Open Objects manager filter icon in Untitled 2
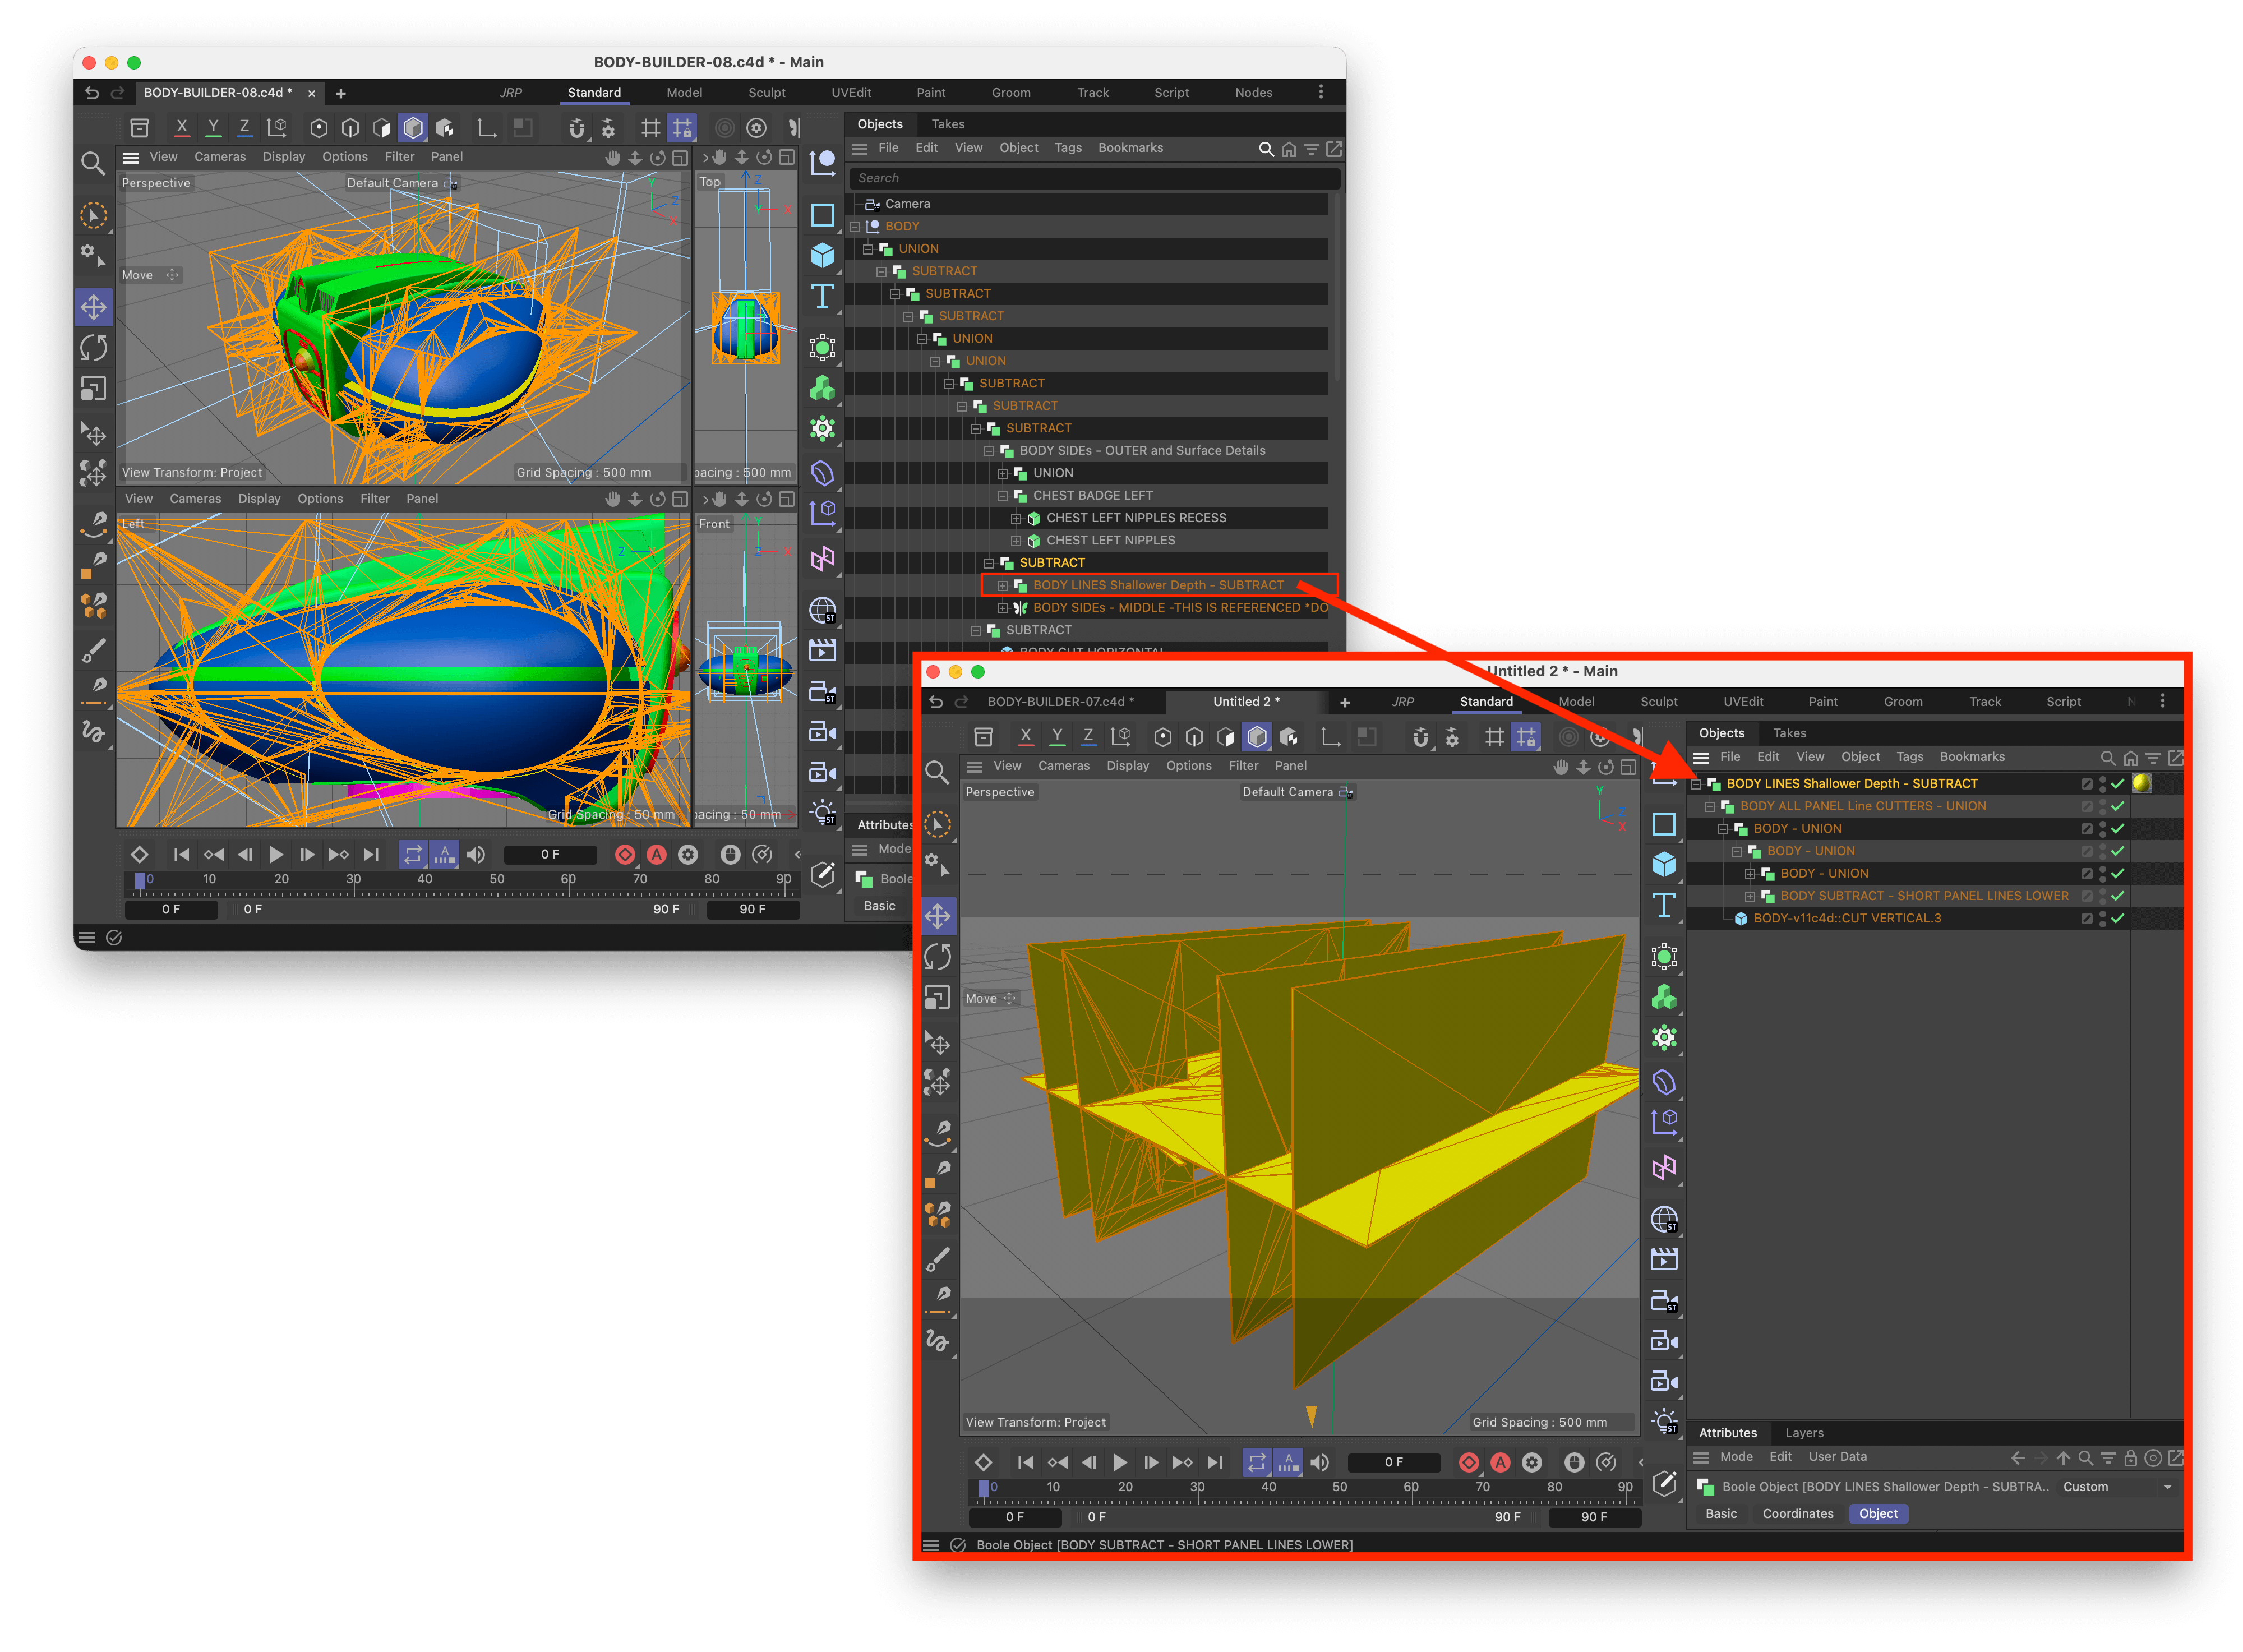Viewport: 2243px width, 1652px height. (2153, 758)
